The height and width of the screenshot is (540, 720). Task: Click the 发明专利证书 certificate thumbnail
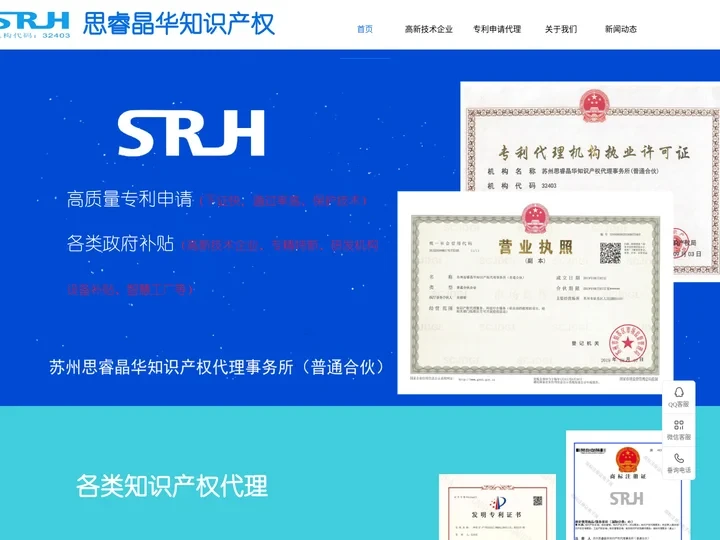click(497, 507)
